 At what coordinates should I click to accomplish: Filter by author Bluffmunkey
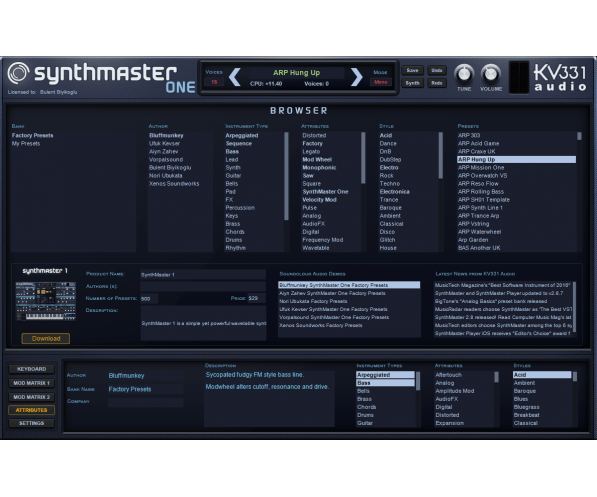point(166,136)
